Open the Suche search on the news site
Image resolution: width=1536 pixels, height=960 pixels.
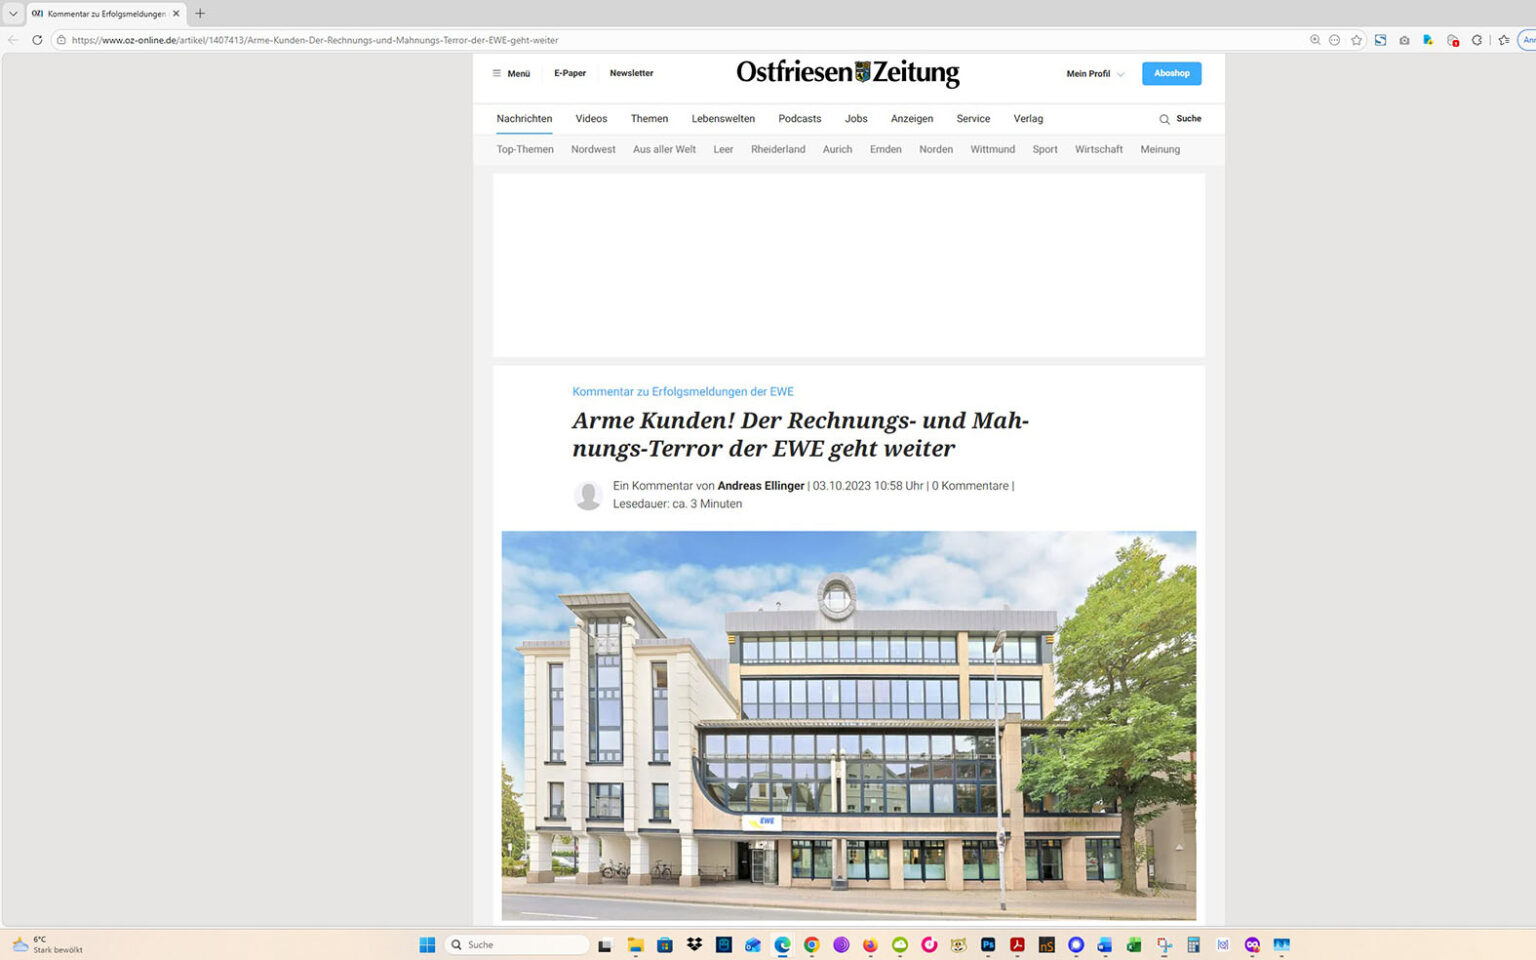1180,118
